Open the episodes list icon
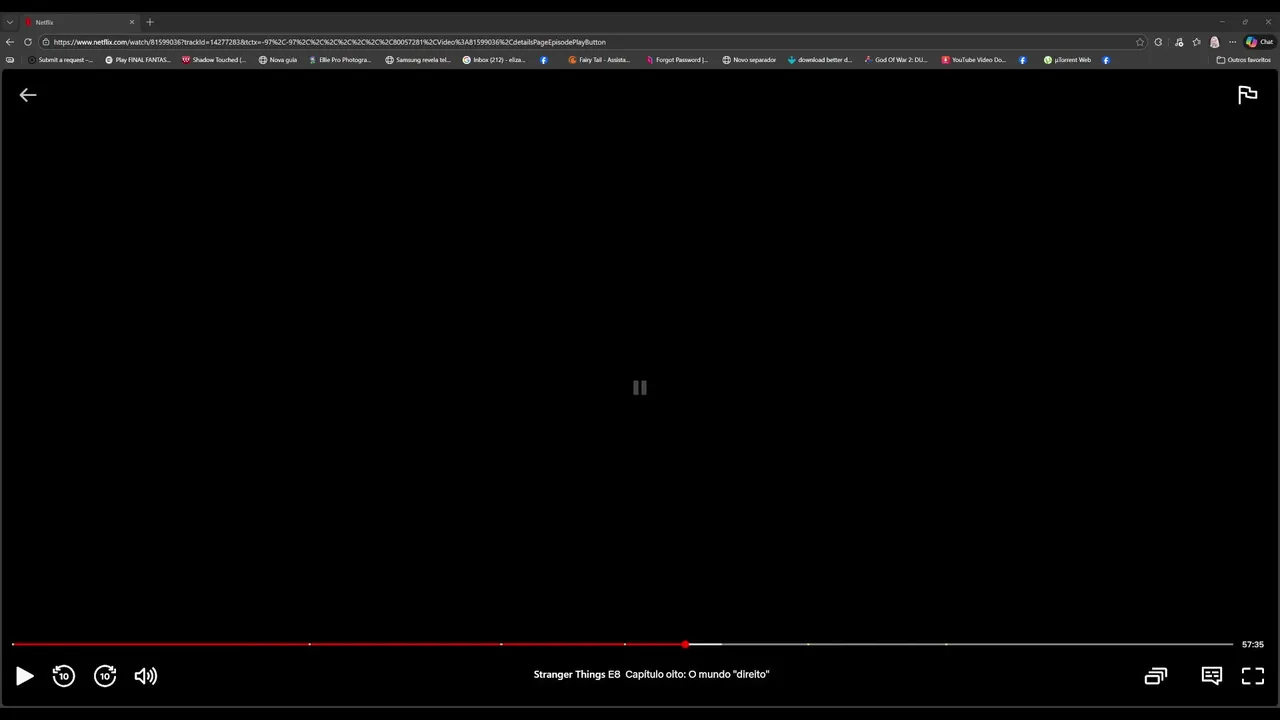Viewport: 1280px width, 720px height. [x=1156, y=676]
